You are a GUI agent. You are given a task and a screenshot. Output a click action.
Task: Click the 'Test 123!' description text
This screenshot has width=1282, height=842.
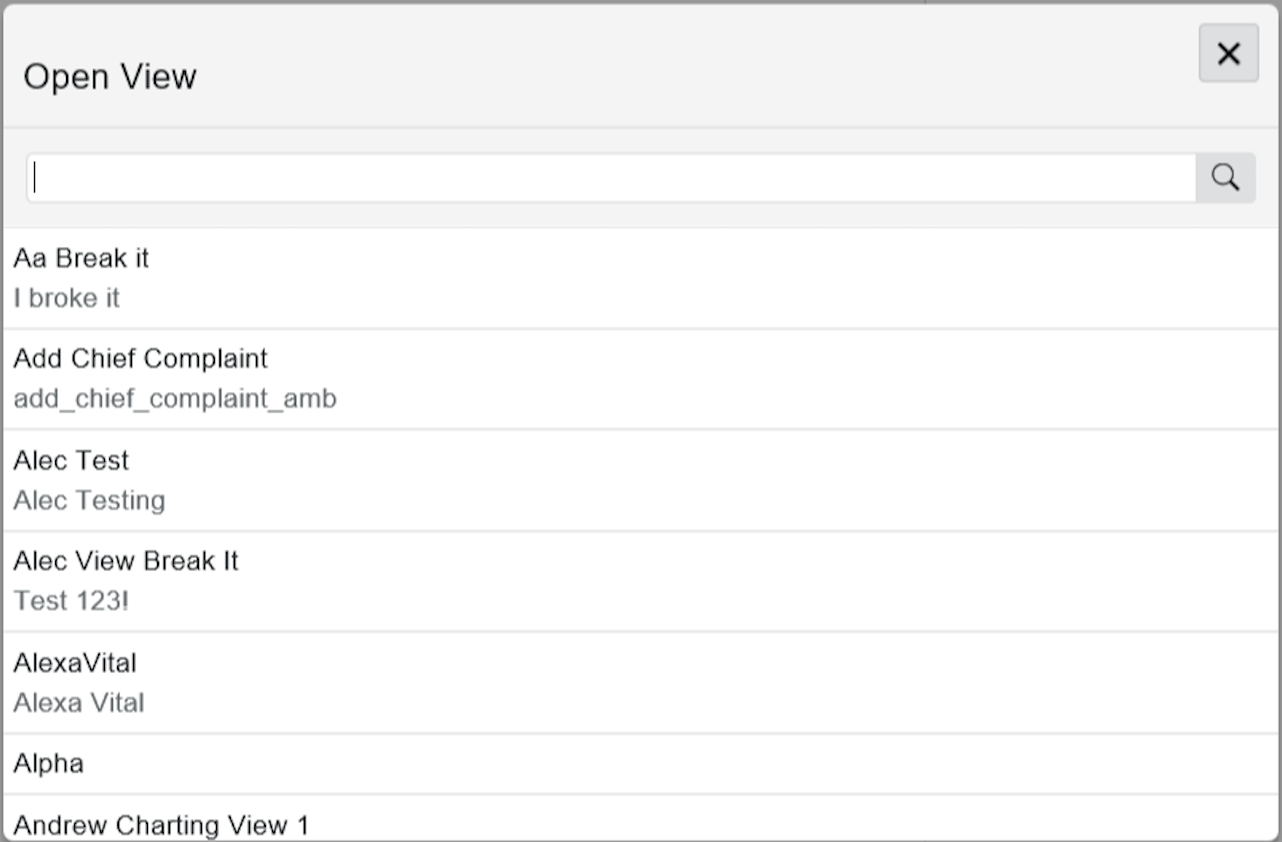click(x=71, y=601)
